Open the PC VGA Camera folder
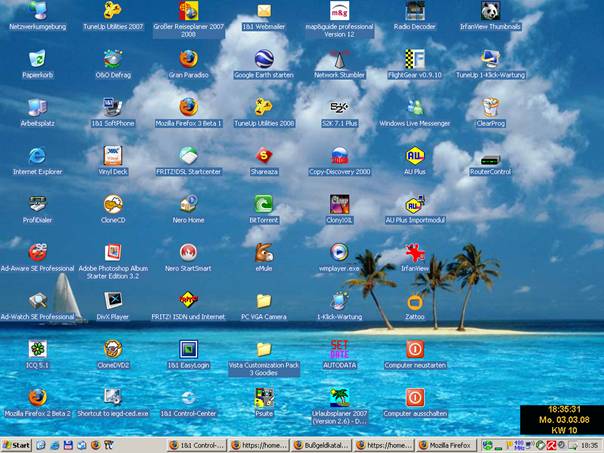This screenshot has width=604, height=453. 263,301
